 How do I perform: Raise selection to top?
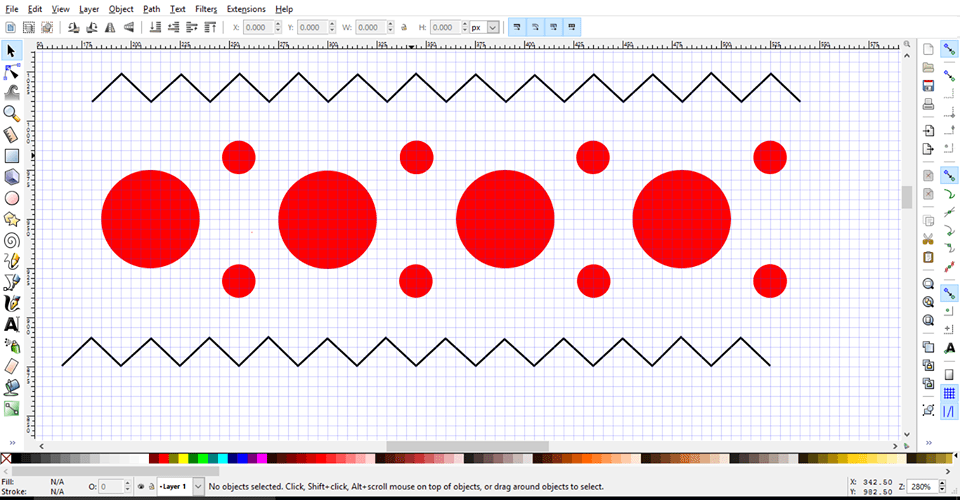[210, 27]
